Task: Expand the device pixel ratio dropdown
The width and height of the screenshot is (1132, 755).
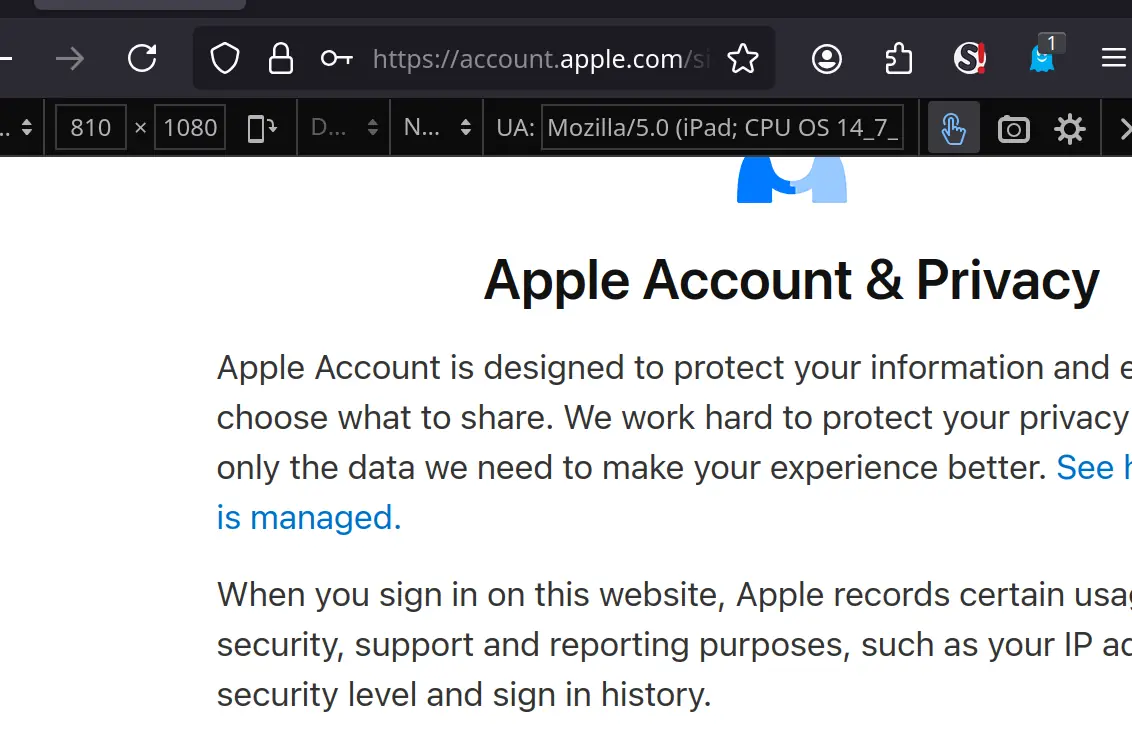Action: tap(344, 128)
